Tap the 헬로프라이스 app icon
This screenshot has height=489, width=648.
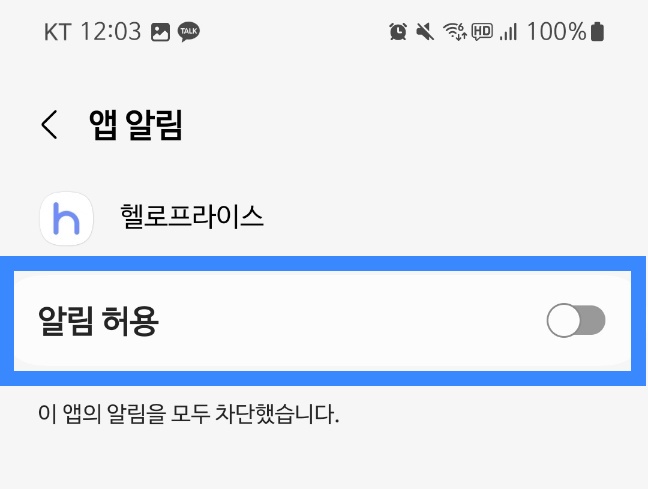pyautogui.click(x=66, y=217)
